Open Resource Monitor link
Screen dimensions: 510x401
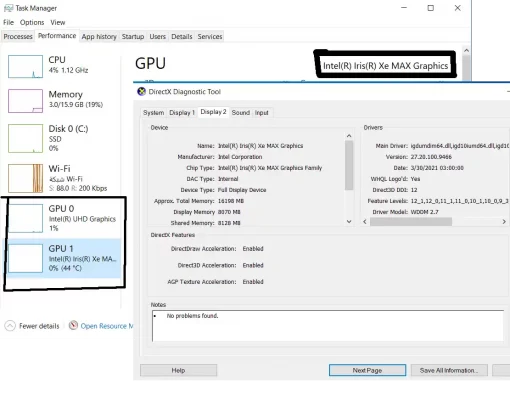pyautogui.click(x=107, y=326)
